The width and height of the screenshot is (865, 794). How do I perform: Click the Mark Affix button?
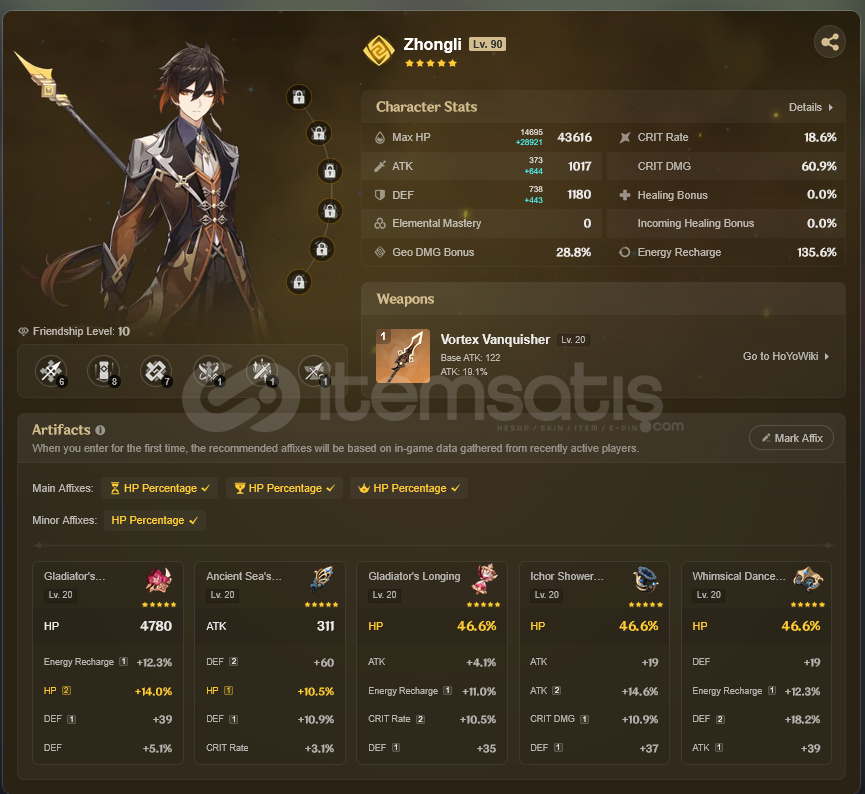(x=791, y=438)
